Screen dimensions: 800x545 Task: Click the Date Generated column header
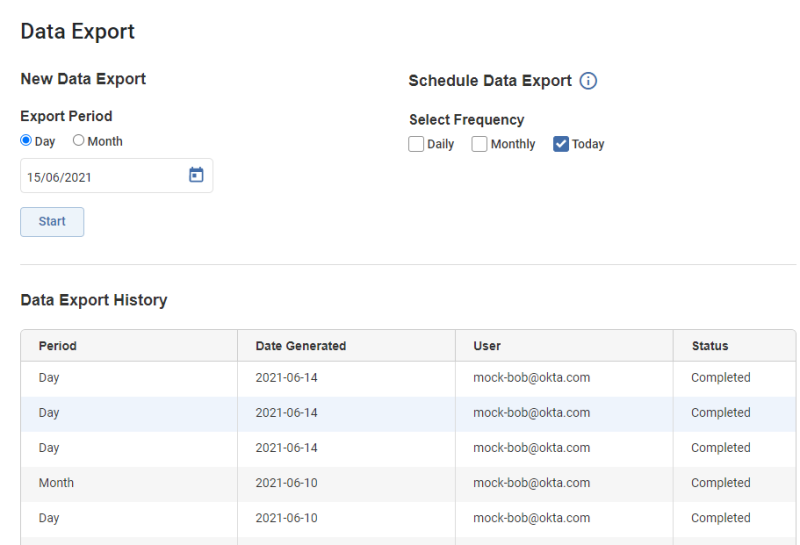coord(301,346)
